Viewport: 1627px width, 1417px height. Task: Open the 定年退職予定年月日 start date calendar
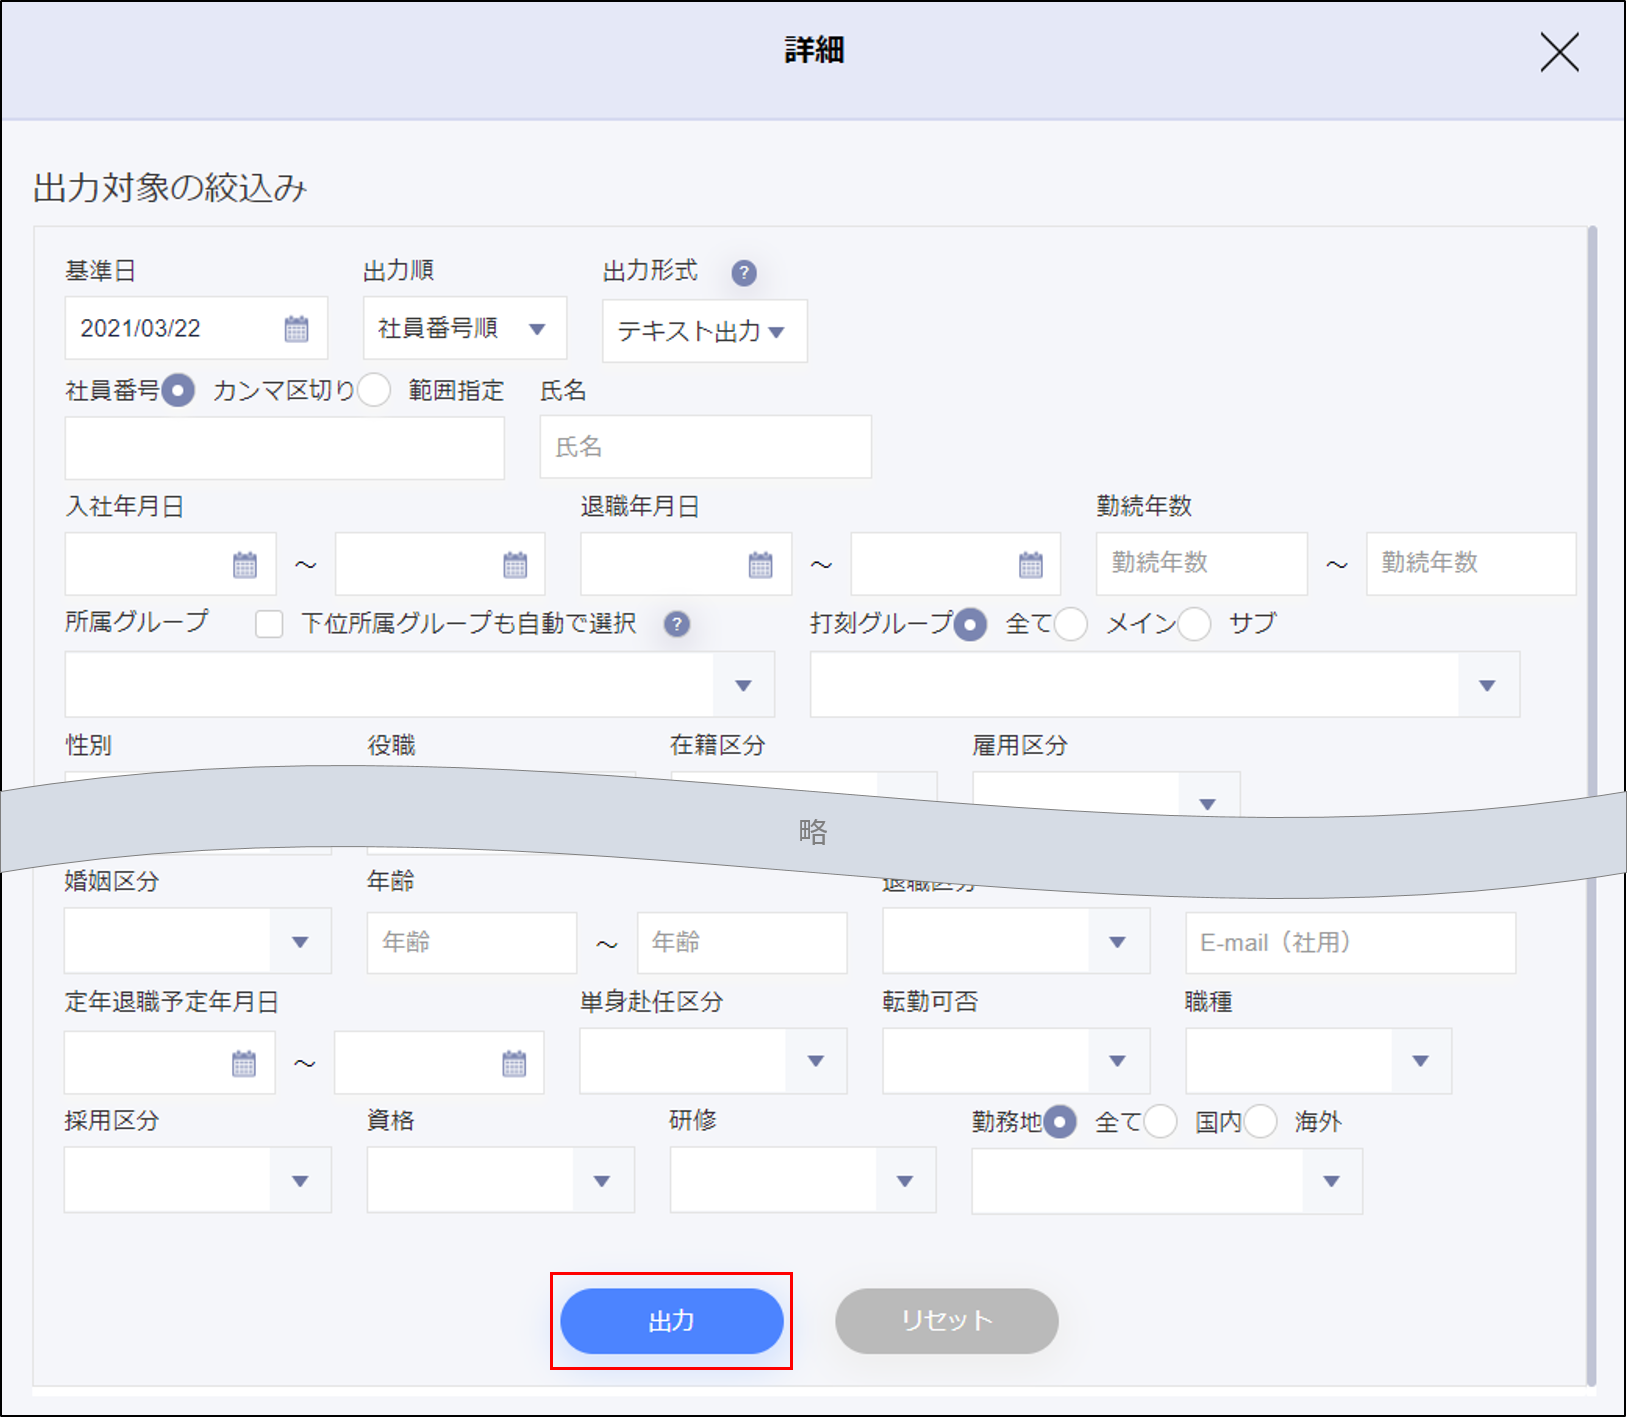(244, 1063)
